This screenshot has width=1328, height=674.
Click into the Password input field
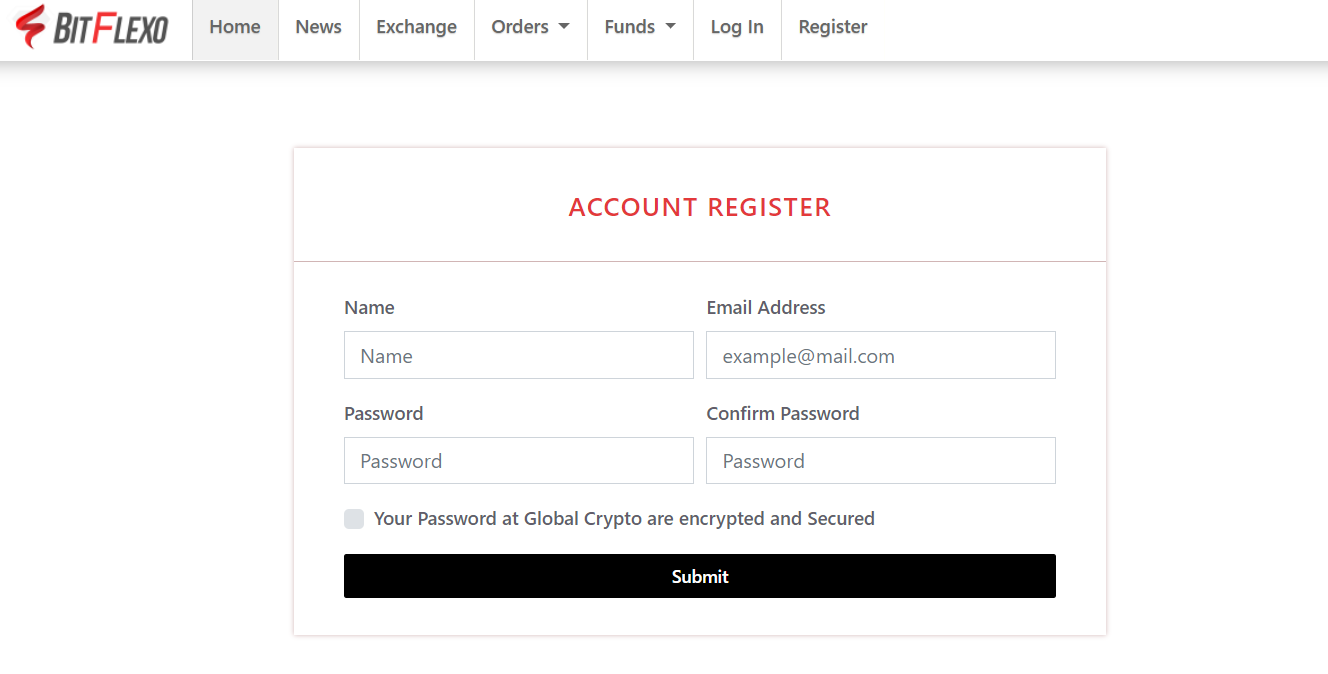(518, 461)
